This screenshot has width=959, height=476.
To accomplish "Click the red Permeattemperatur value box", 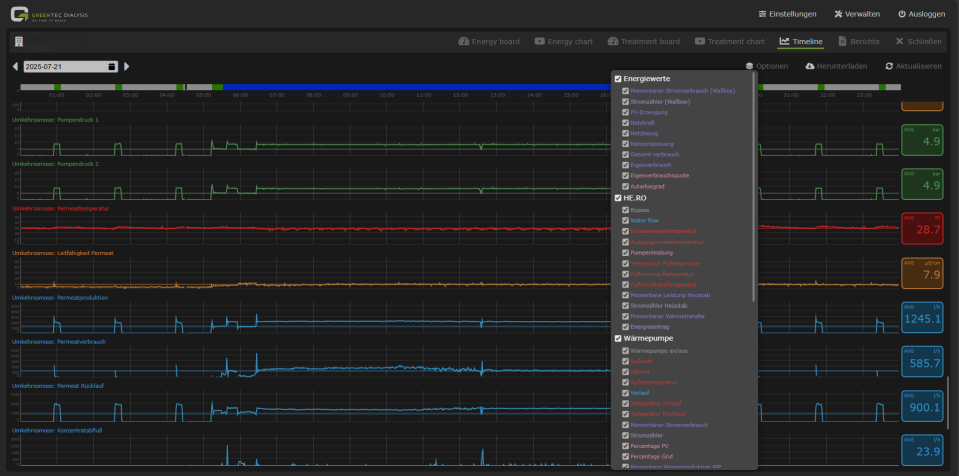I will [x=922, y=229].
